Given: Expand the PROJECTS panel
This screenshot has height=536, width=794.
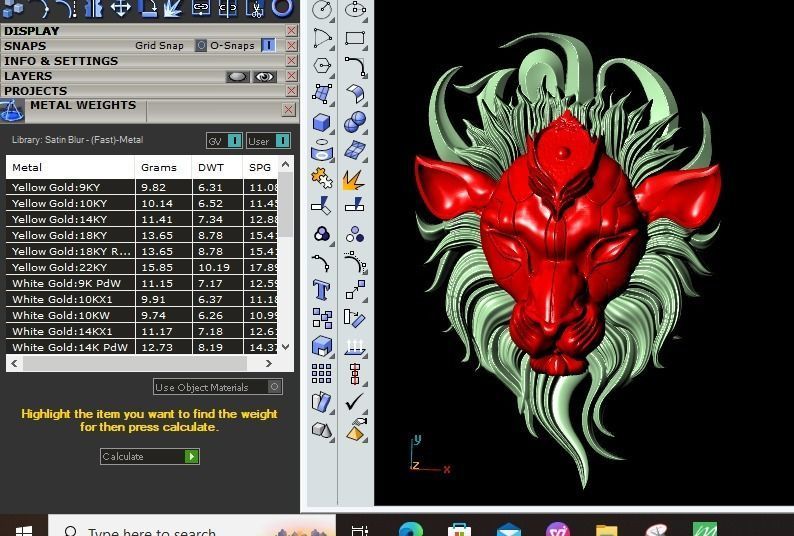Looking at the screenshot, I should pyautogui.click(x=35, y=91).
